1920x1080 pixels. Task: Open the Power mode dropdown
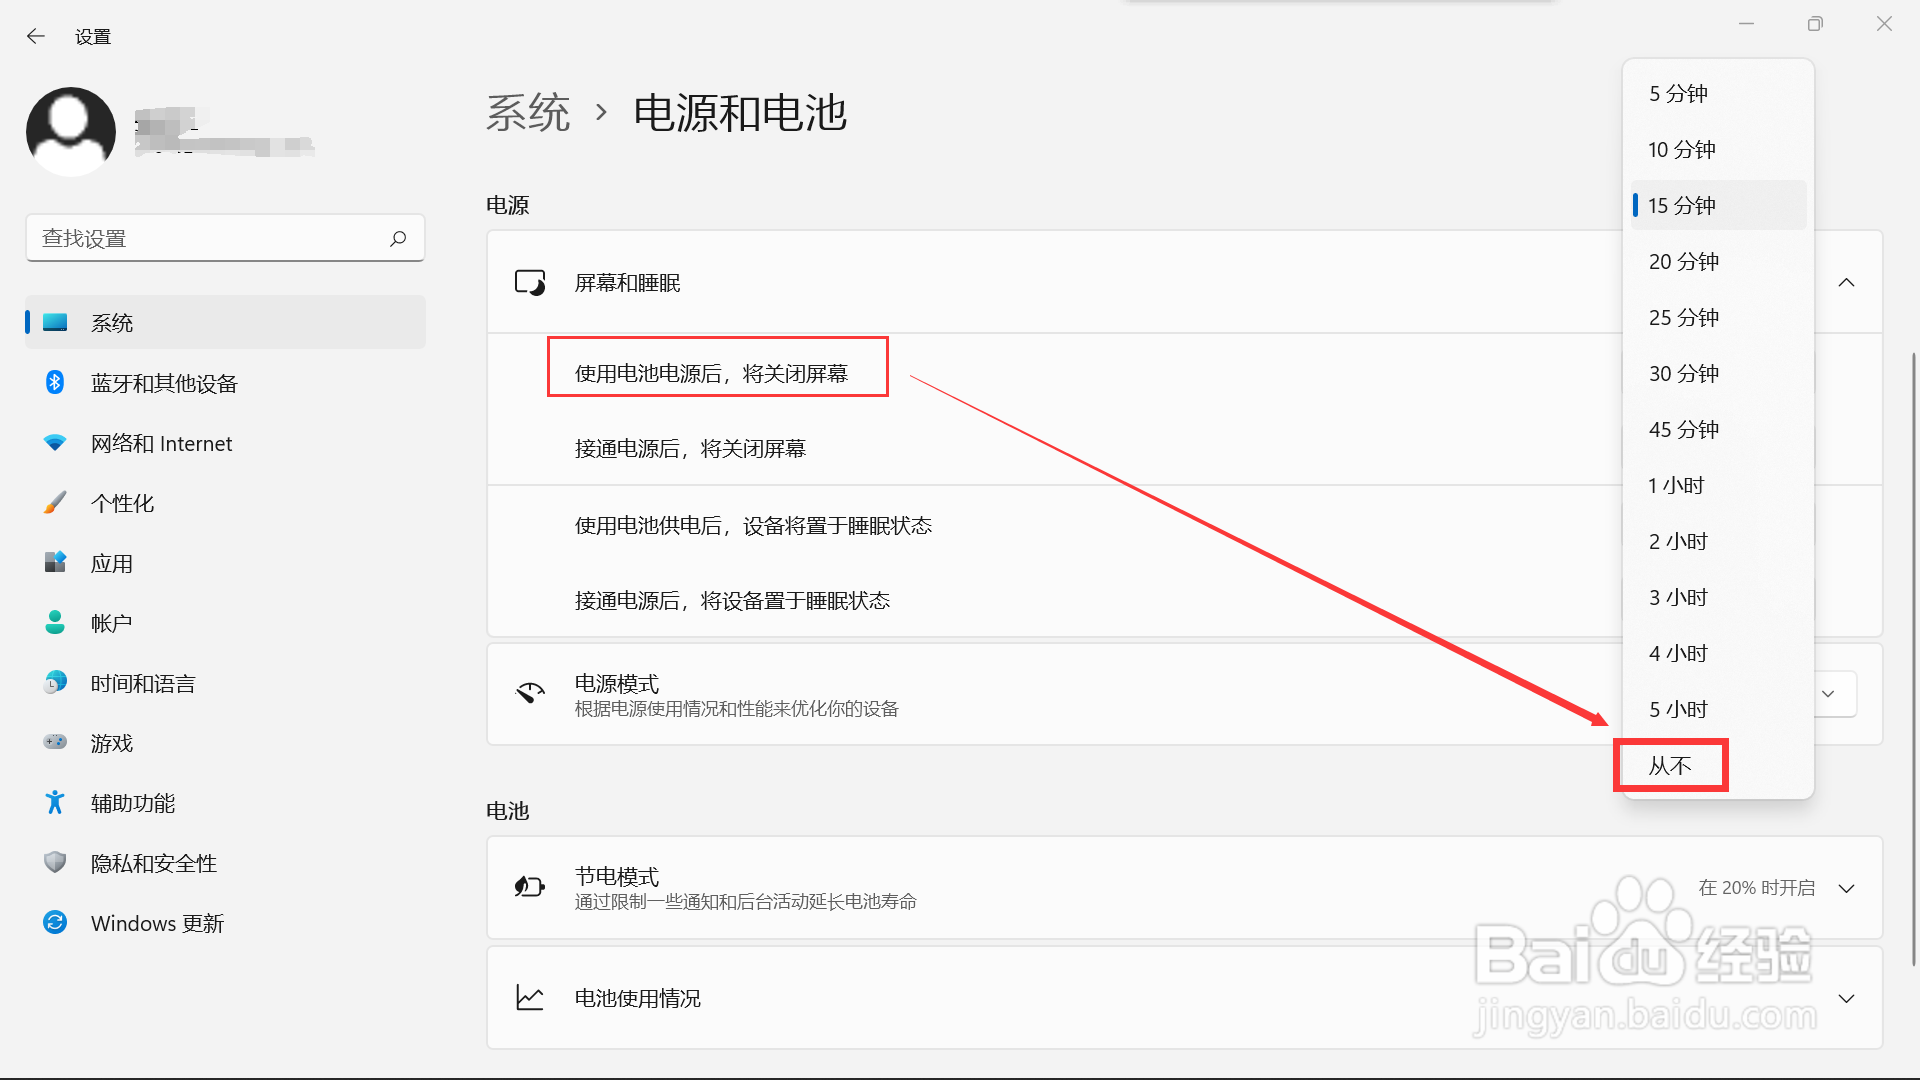coord(1828,693)
